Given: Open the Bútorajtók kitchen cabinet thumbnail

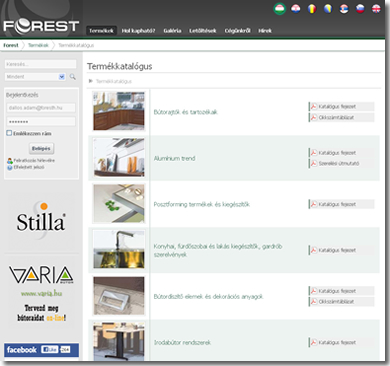Looking at the screenshot, I should pyautogui.click(x=119, y=111).
